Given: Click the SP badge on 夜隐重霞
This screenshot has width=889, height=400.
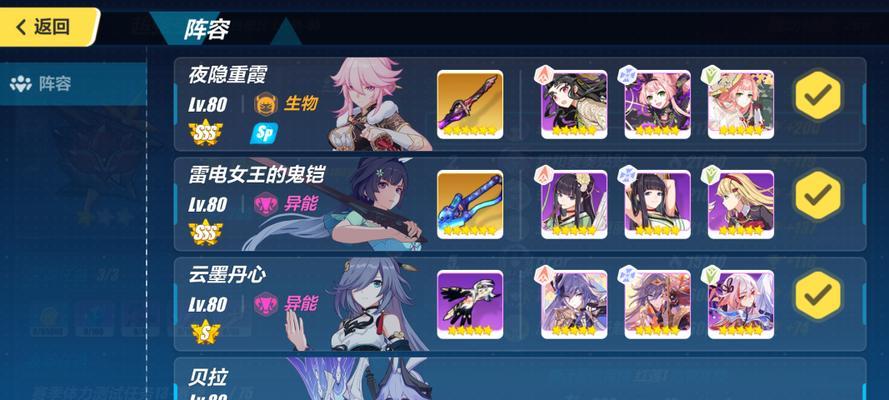Looking at the screenshot, I should [264, 133].
